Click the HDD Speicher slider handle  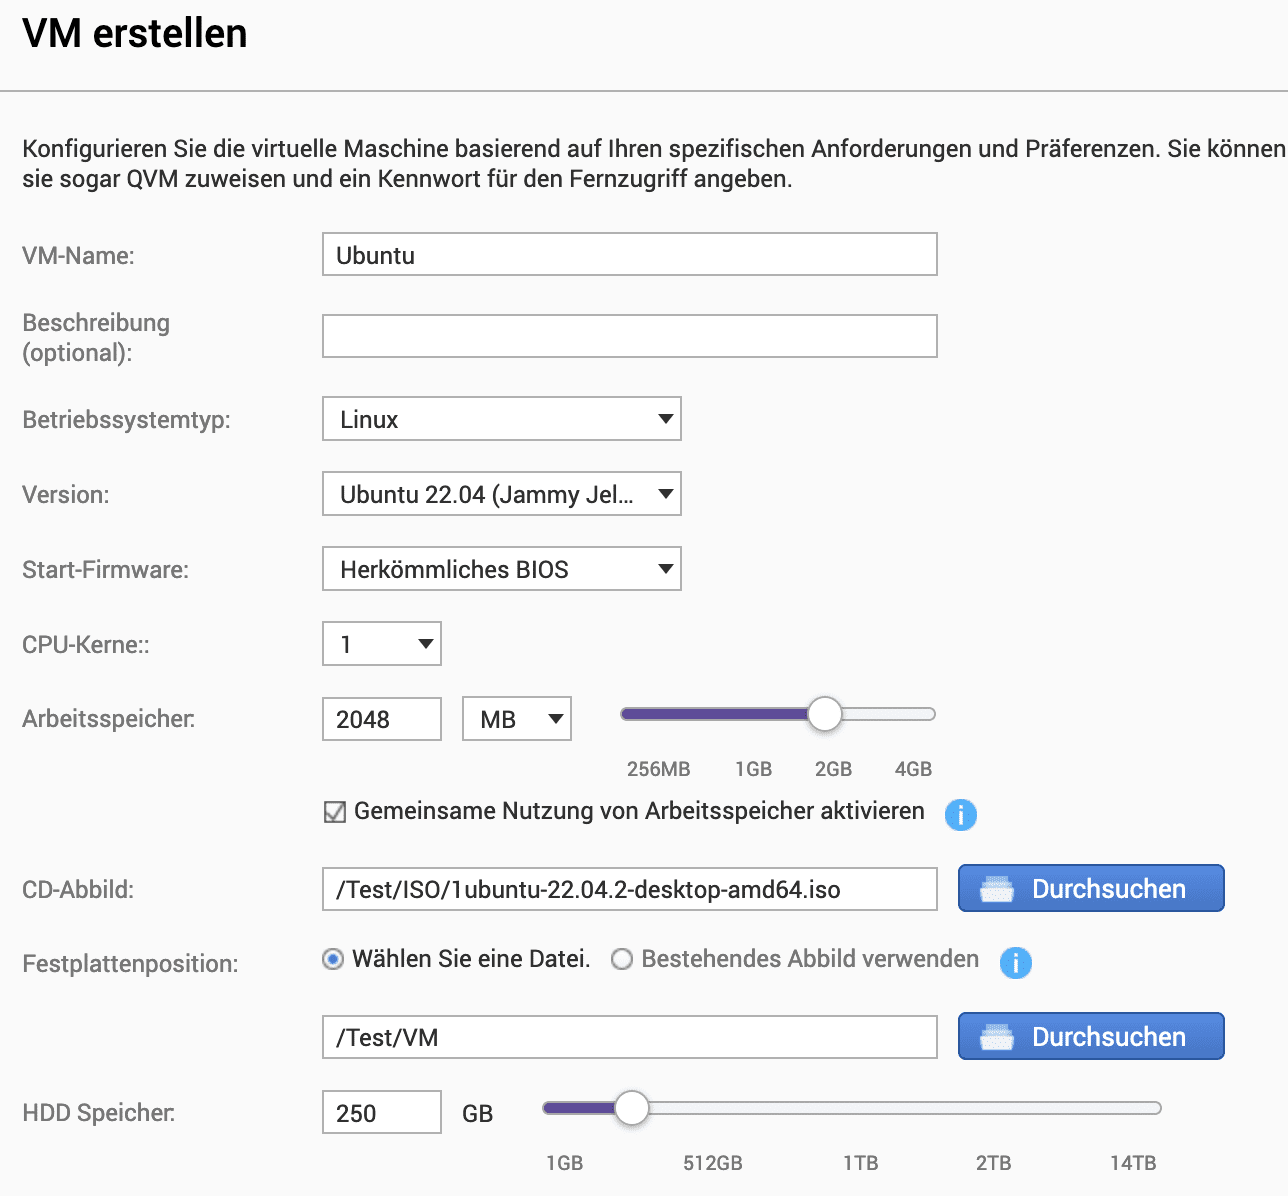coord(631,1108)
